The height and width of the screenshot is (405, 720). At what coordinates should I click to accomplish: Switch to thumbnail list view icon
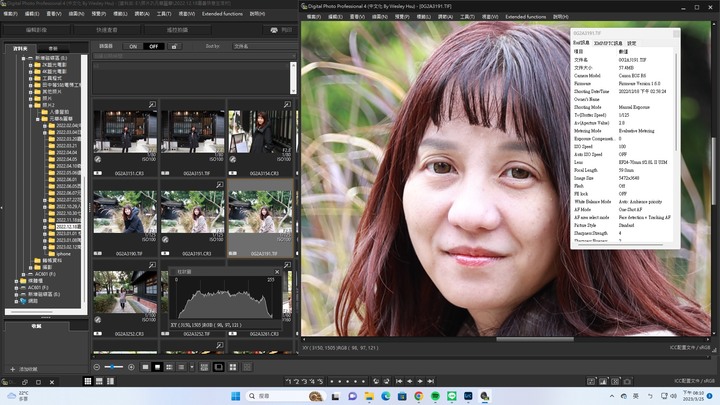pyautogui.click(x=181, y=367)
